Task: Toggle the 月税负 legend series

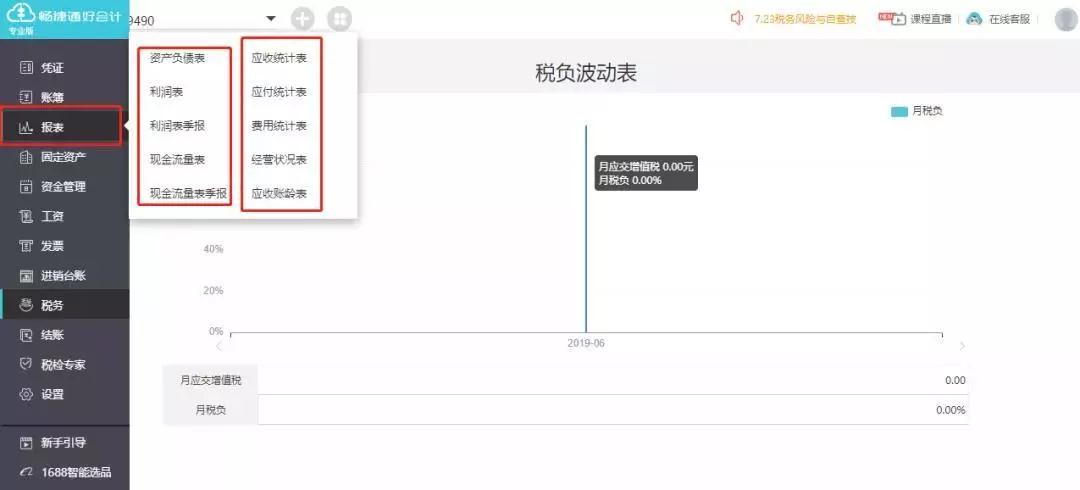Action: pos(916,112)
